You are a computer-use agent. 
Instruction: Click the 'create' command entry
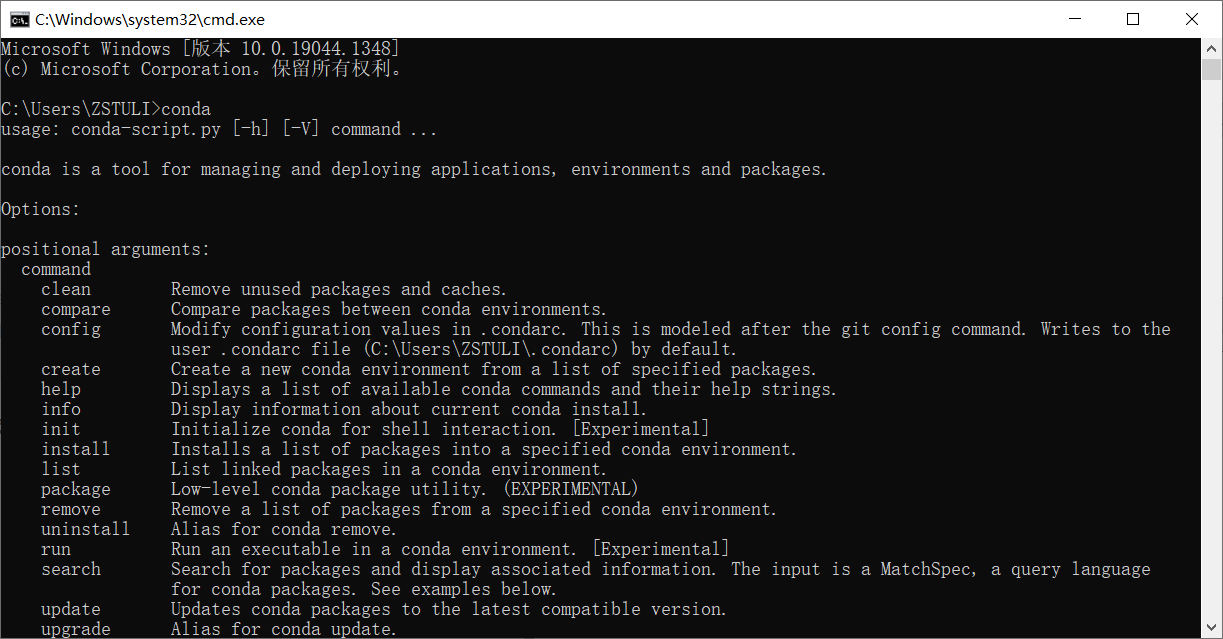[x=71, y=369]
